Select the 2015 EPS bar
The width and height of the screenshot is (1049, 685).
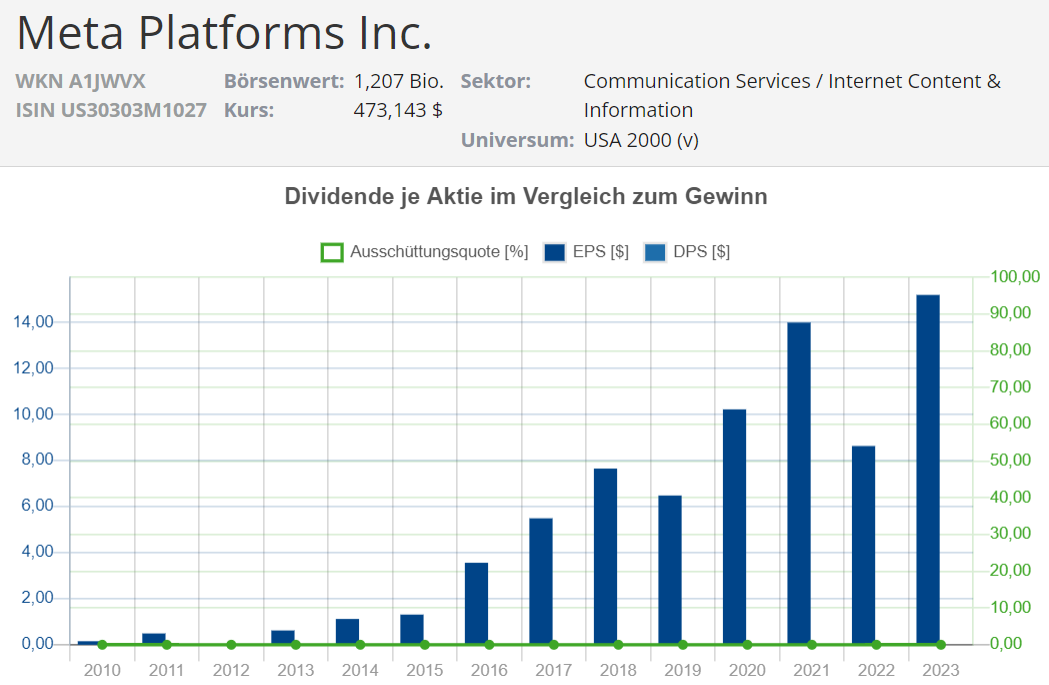[412, 629]
